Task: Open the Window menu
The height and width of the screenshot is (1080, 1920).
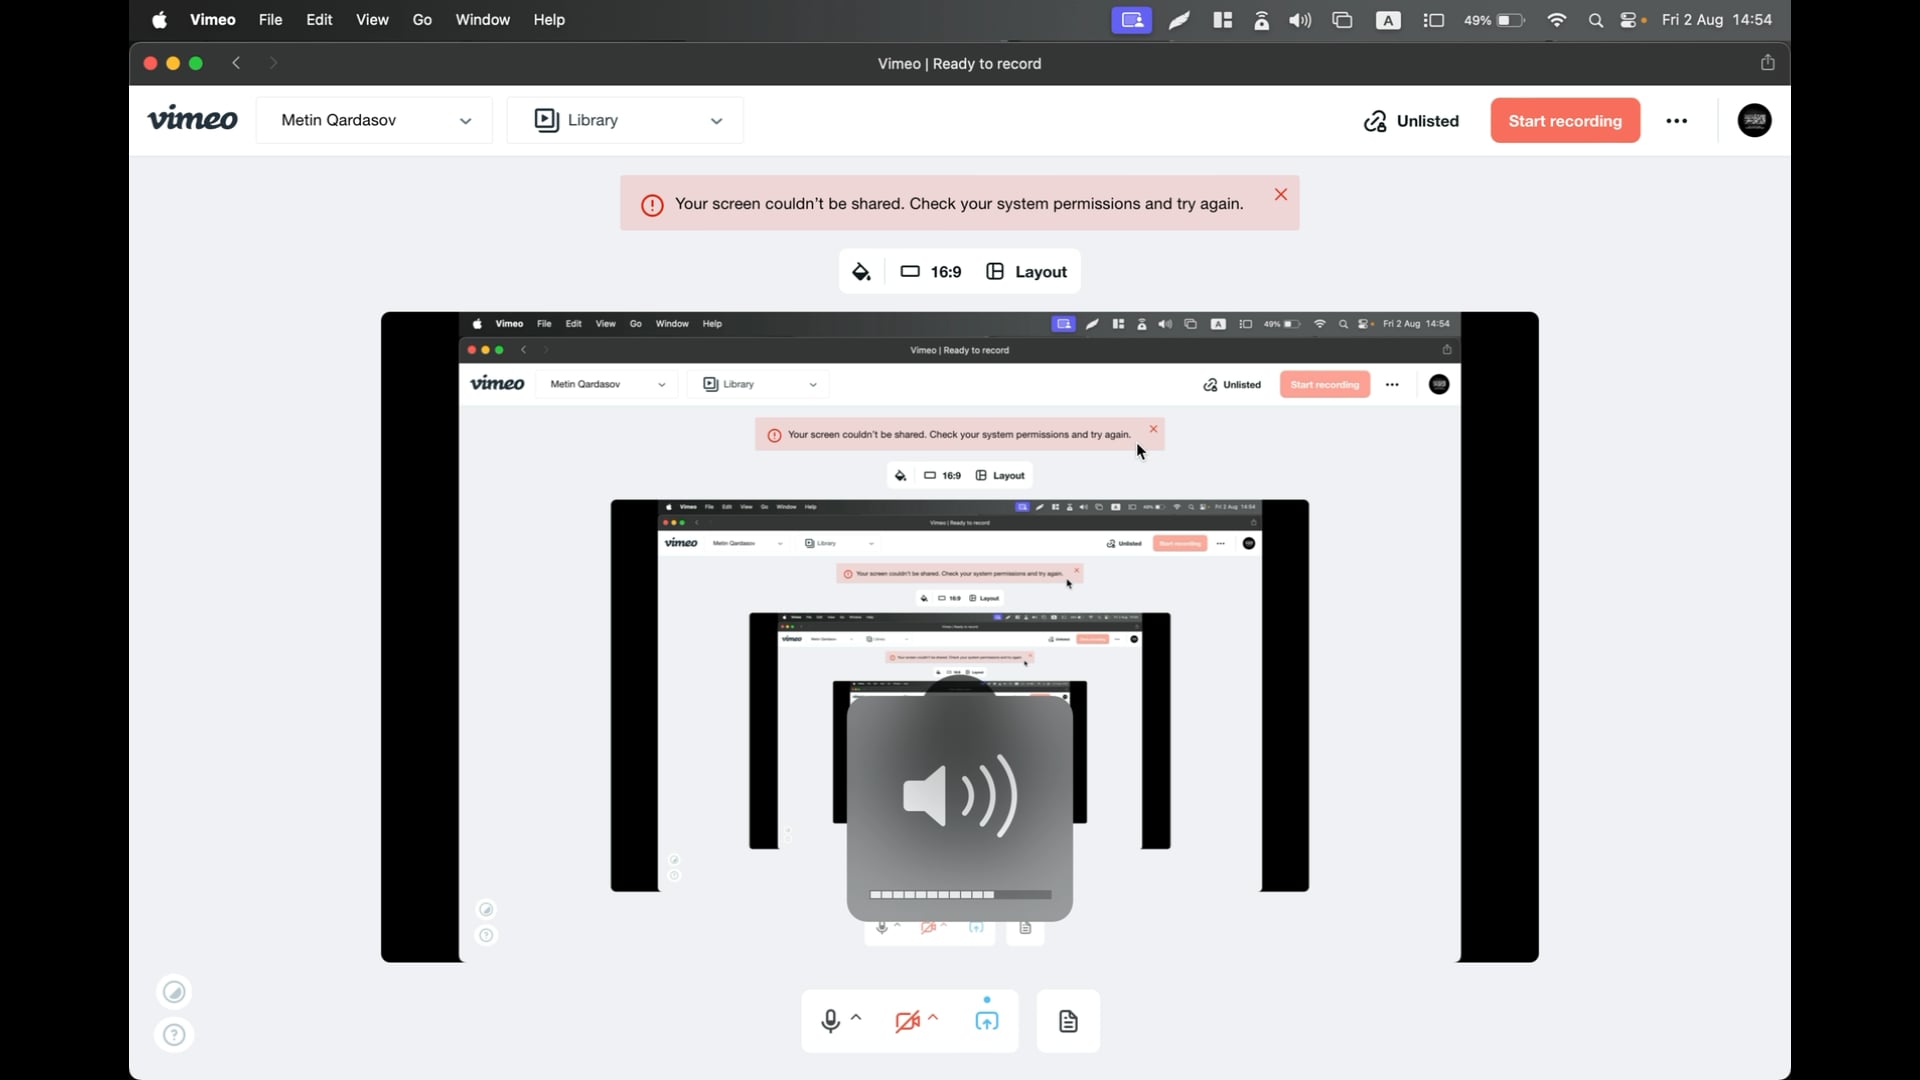Action: [482, 20]
